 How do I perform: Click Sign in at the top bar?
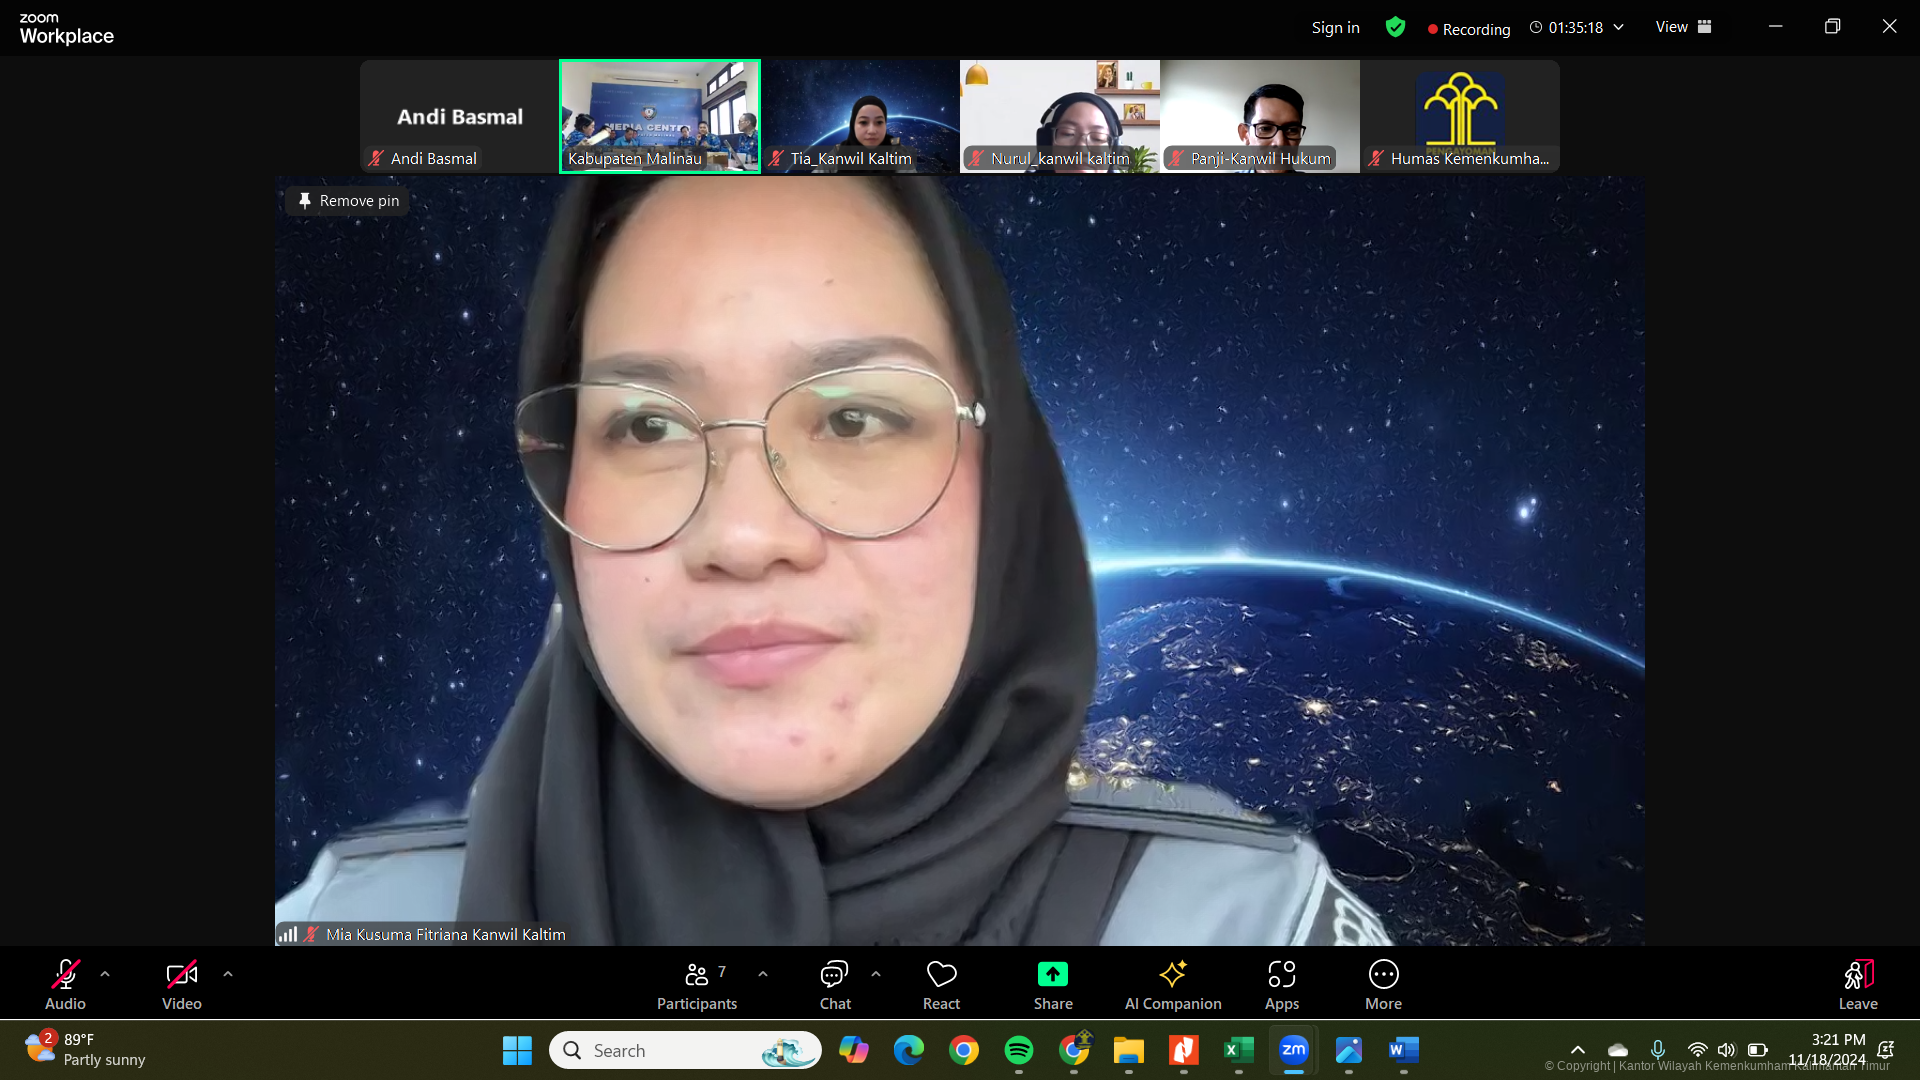[1335, 28]
